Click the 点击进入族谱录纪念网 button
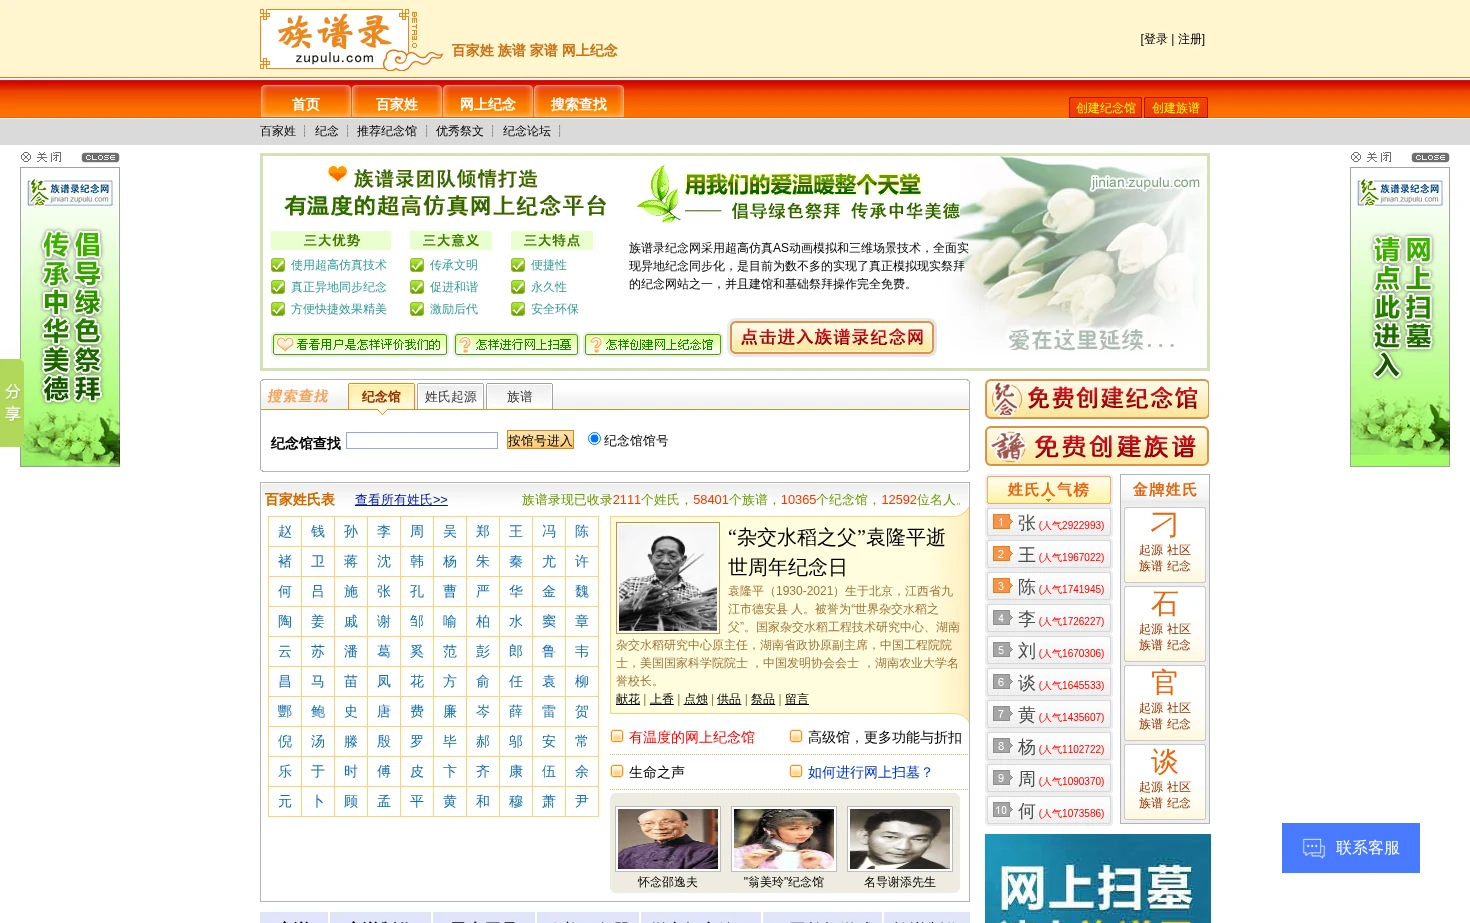 coord(832,338)
